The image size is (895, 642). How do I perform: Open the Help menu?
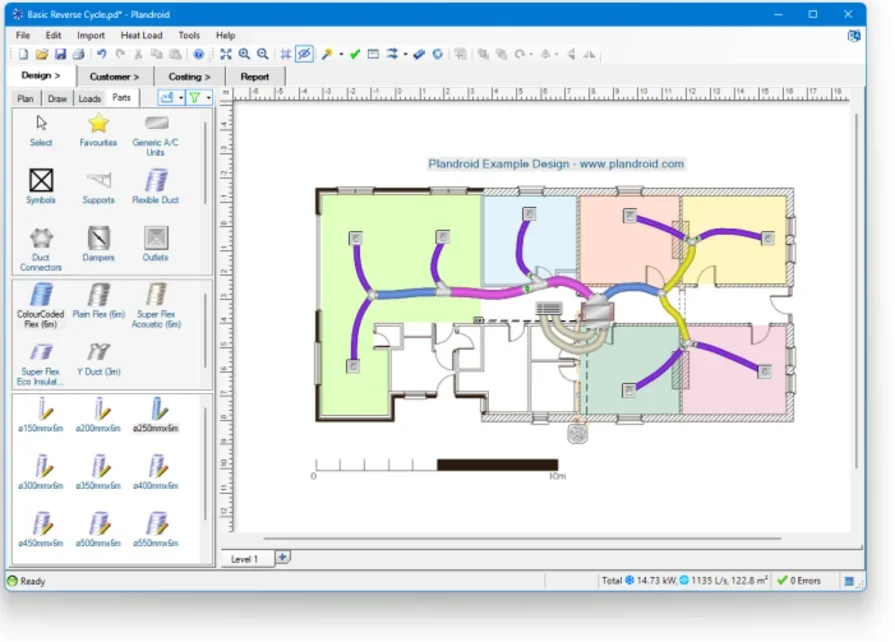click(225, 35)
